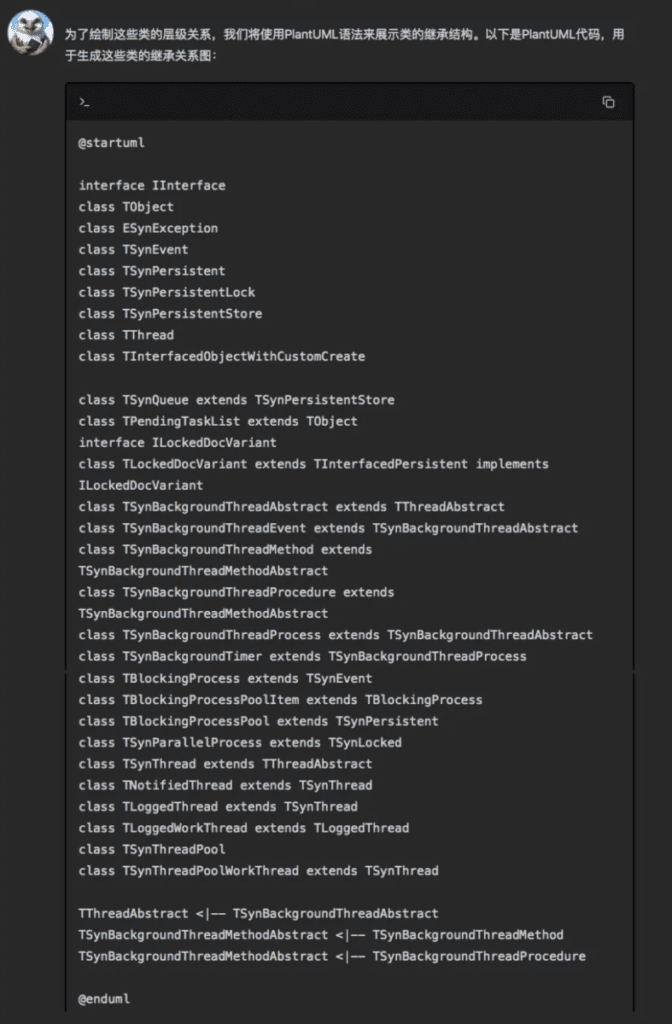Click the 'class TSynPersistentLock' line
The width and height of the screenshot is (672, 1024).
pos(167,292)
